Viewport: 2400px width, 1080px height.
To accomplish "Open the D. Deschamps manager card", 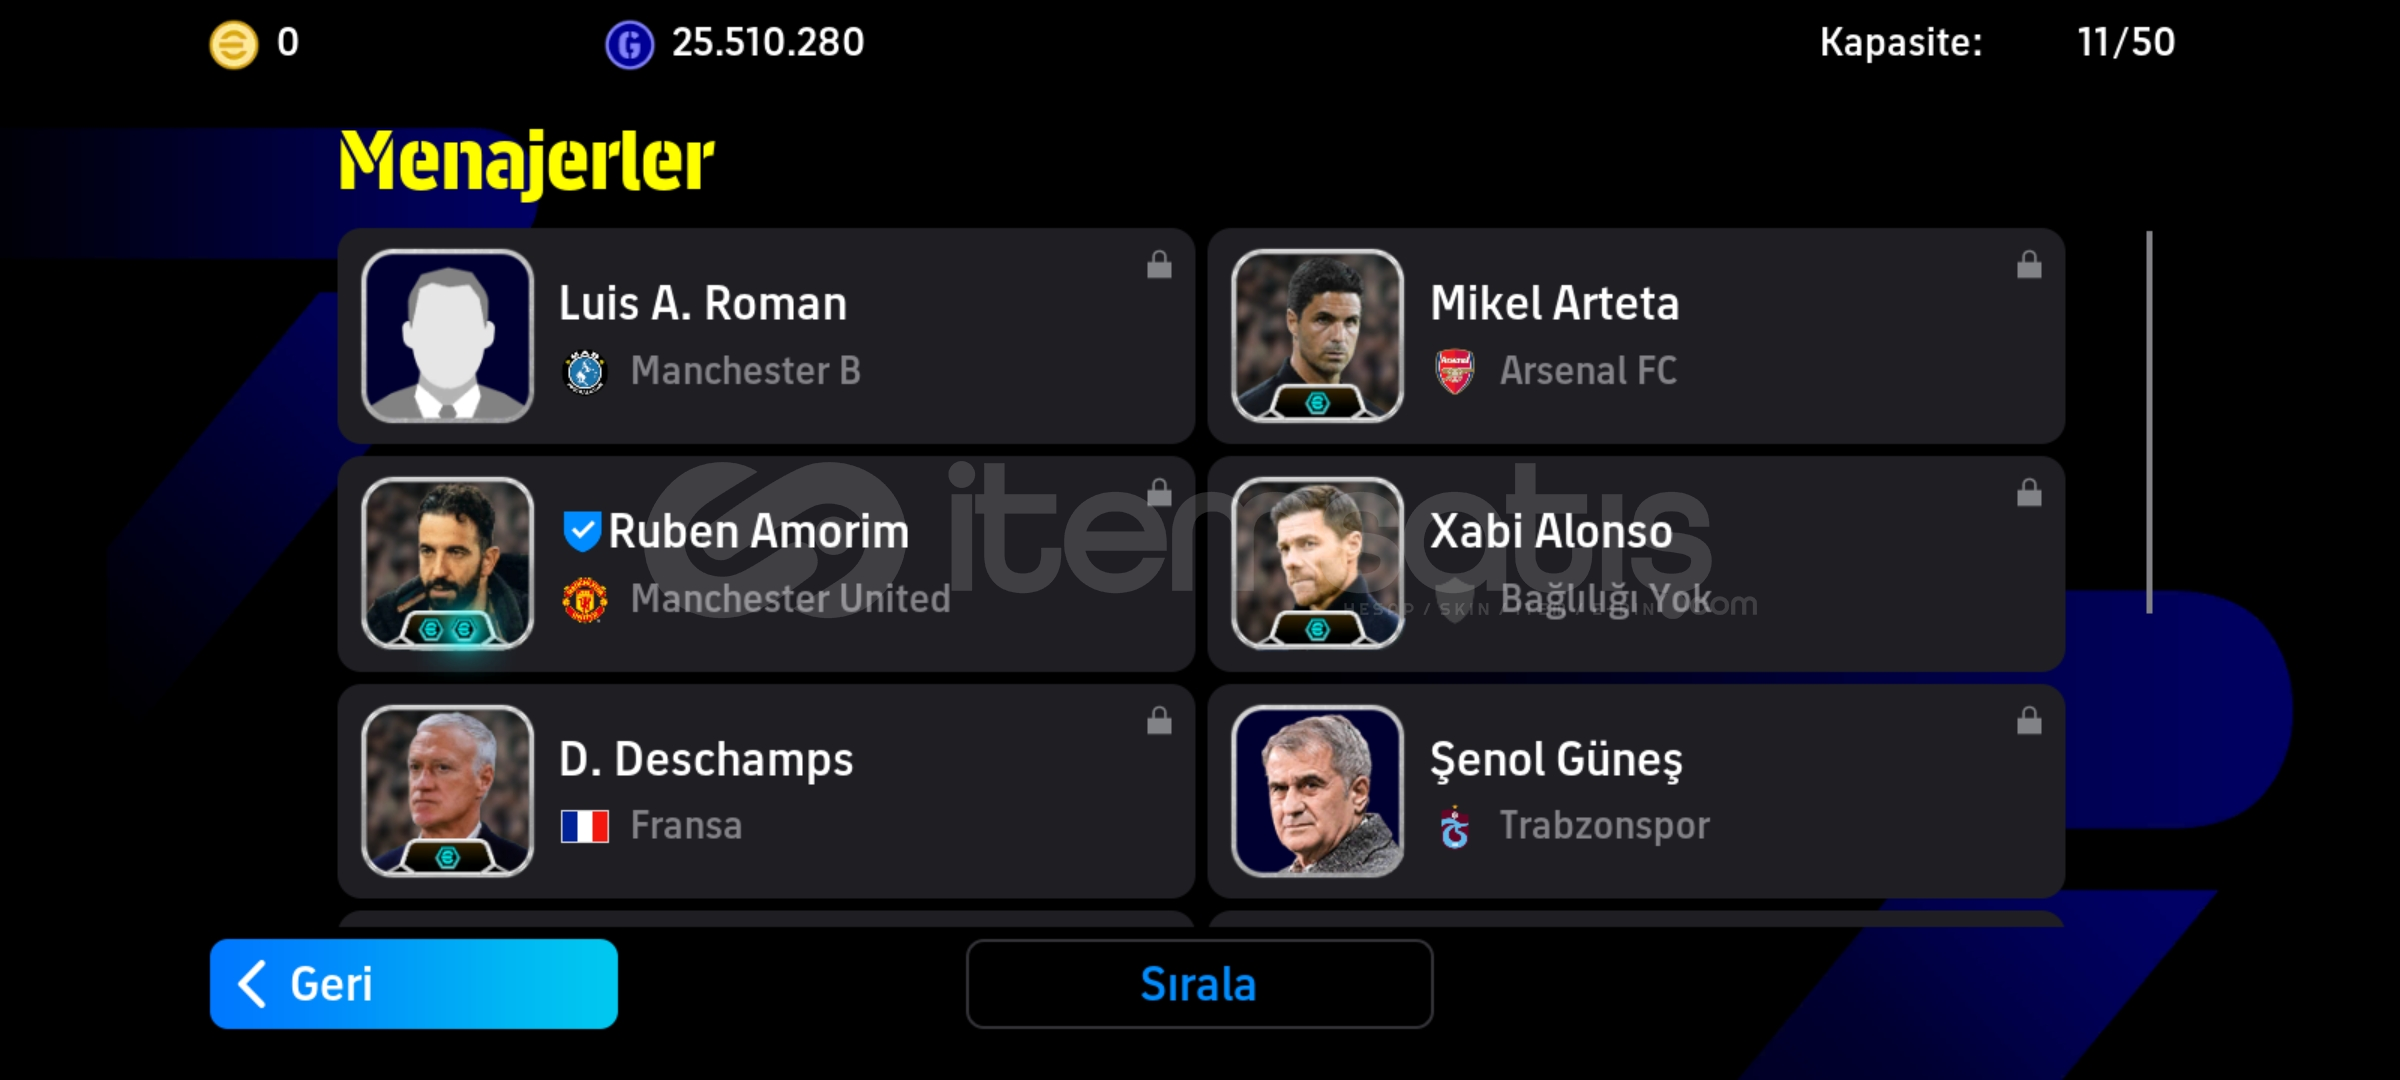I will 766,791.
